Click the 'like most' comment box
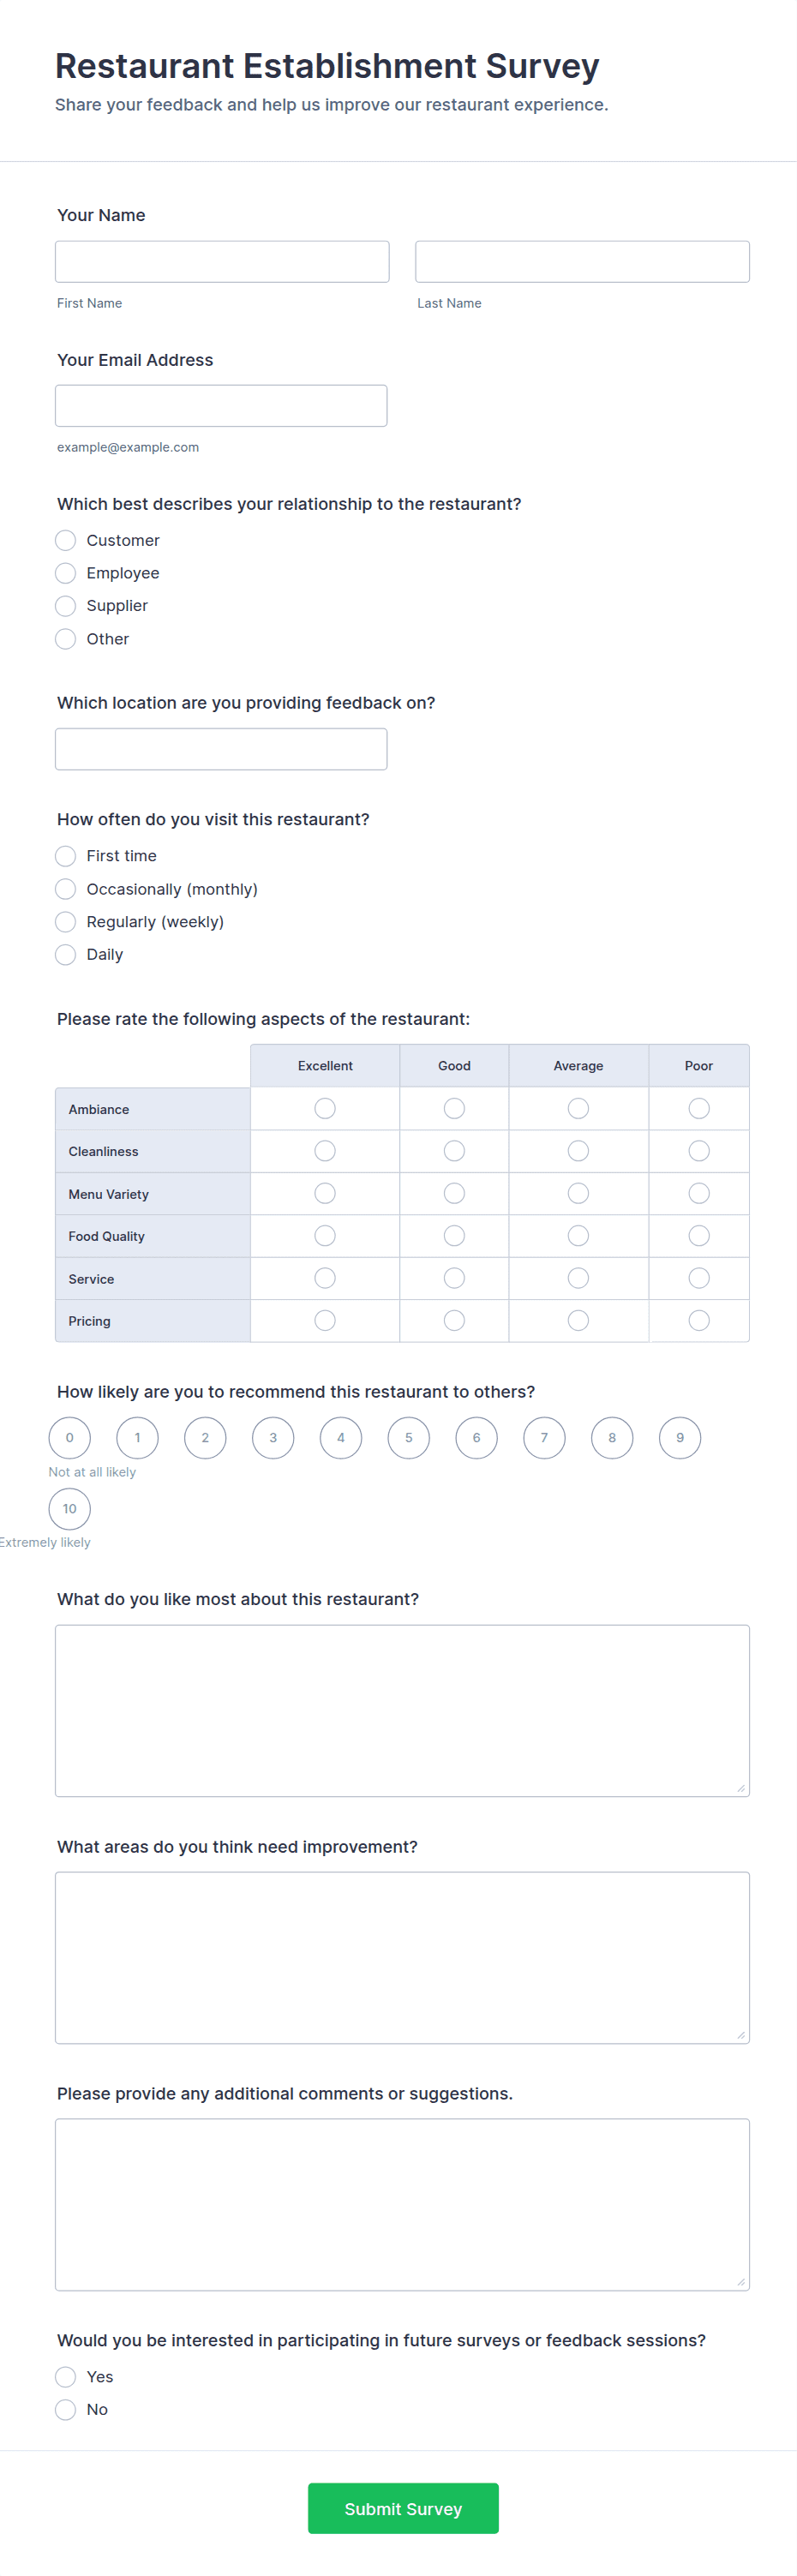797x2576 pixels. (402, 1710)
